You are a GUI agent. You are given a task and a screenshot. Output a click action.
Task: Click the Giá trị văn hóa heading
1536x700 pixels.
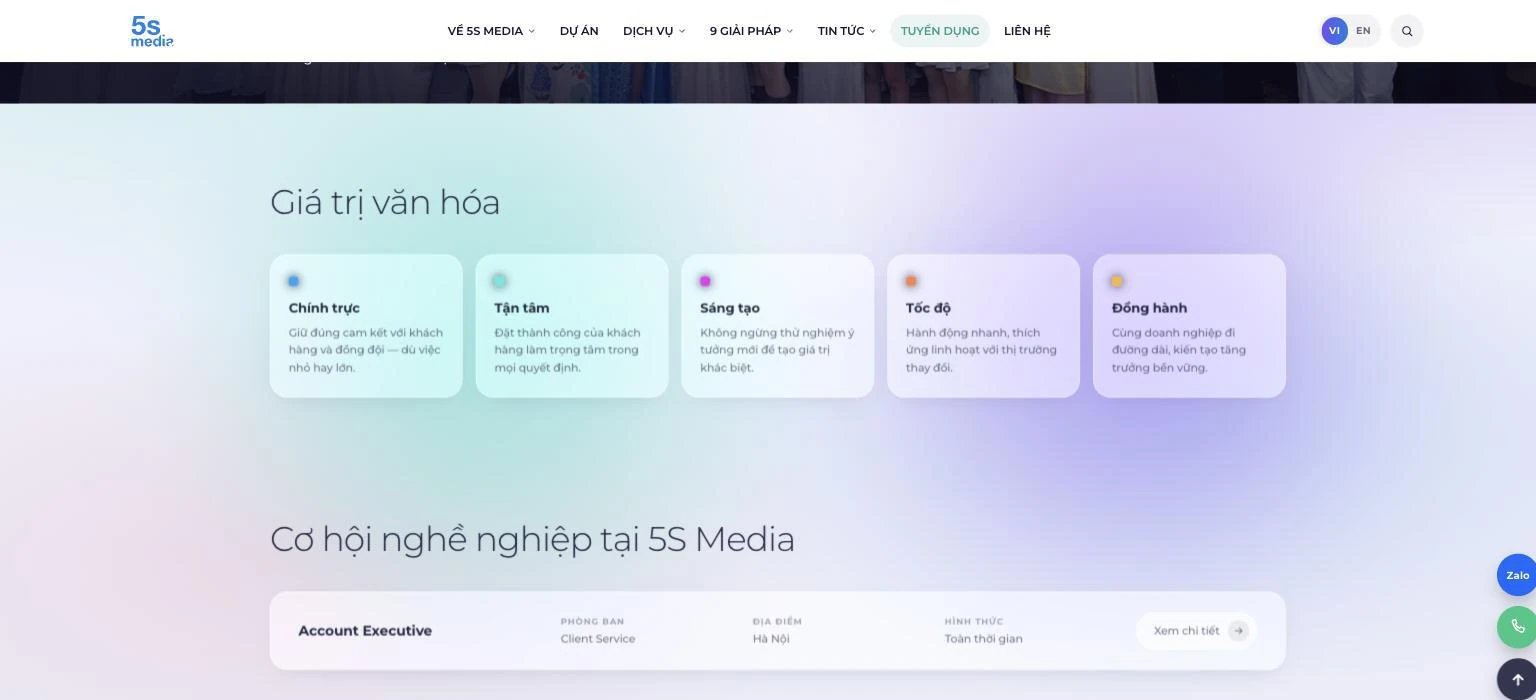pyautogui.click(x=385, y=203)
